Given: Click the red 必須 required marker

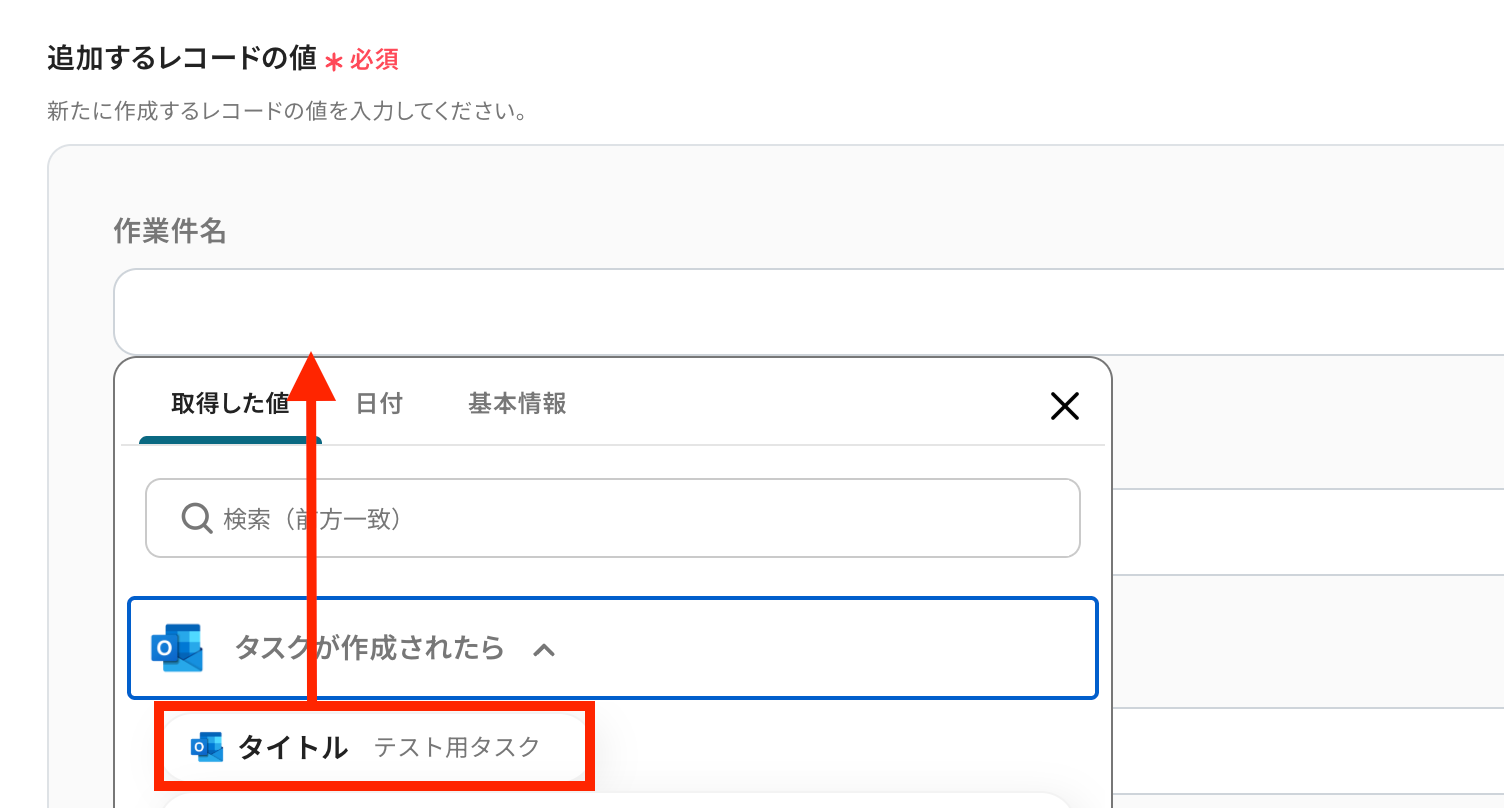Looking at the screenshot, I should 374,60.
